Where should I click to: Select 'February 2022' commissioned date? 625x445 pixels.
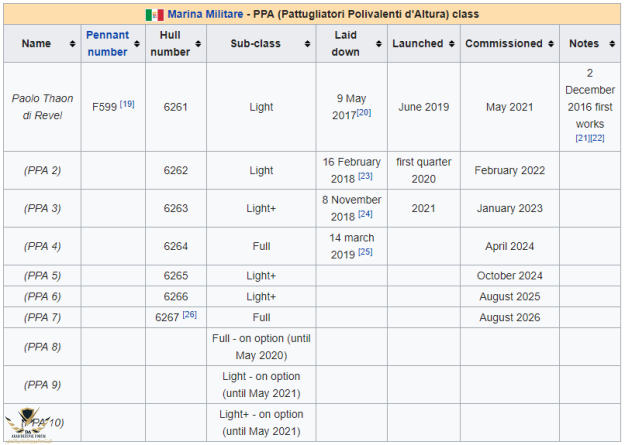coord(509,170)
